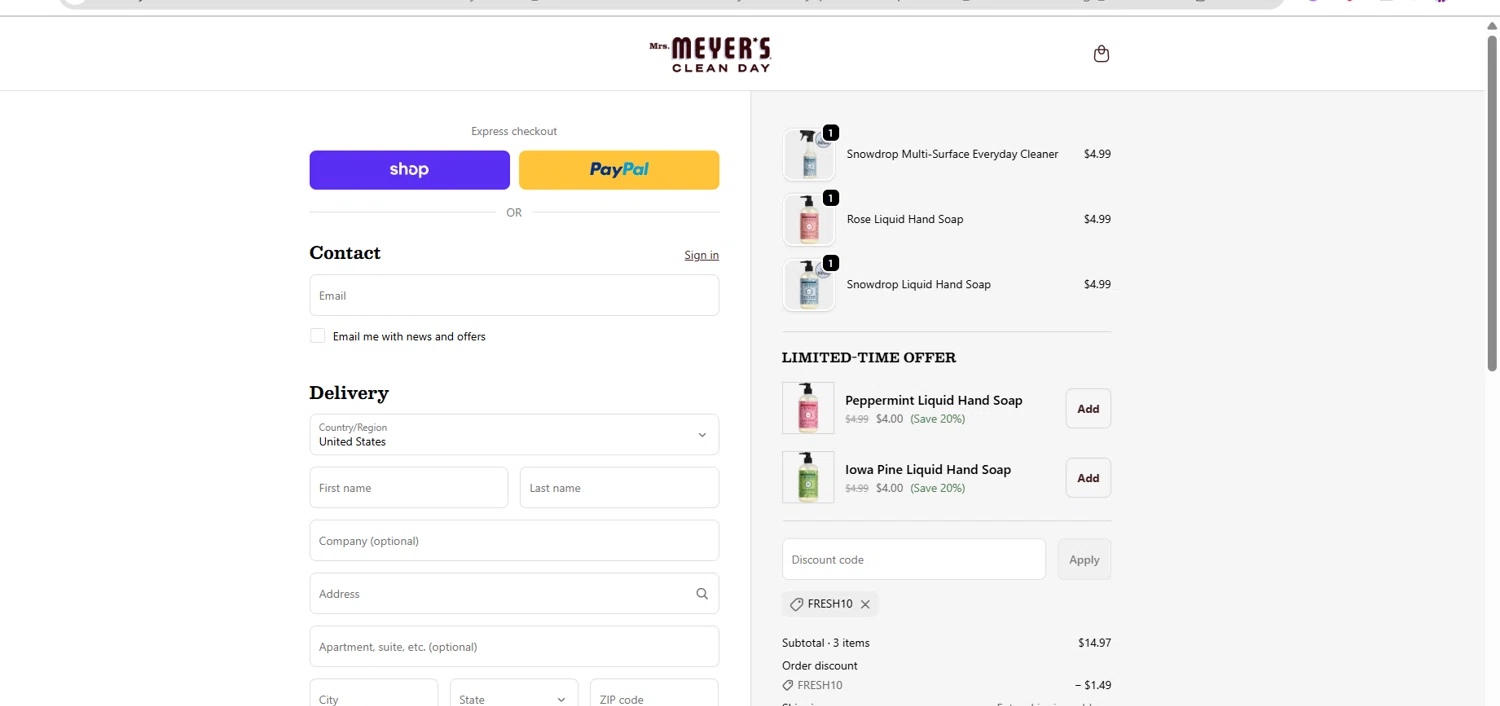Click Snowdrop Liquid Hand Soap thumbnail
Viewport: 1500px width, 706px height.
click(808, 285)
